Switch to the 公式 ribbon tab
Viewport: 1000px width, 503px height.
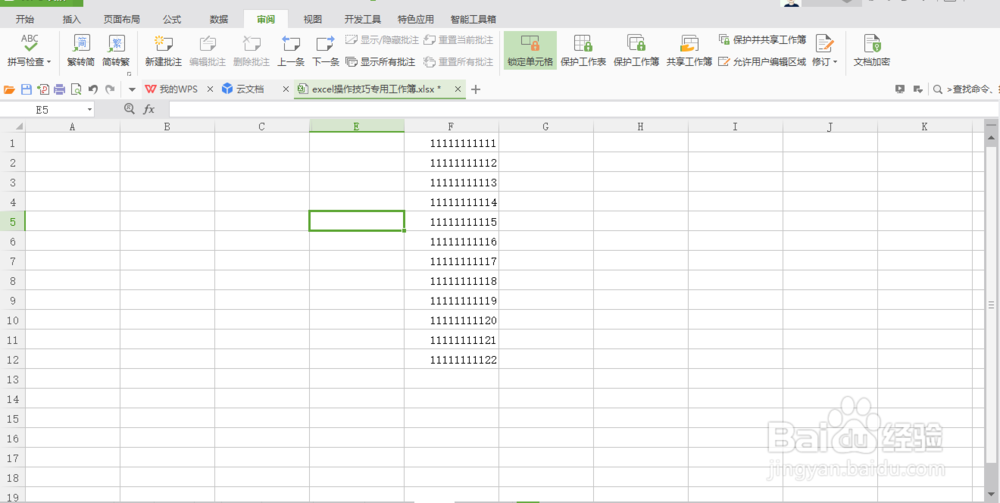click(x=172, y=19)
